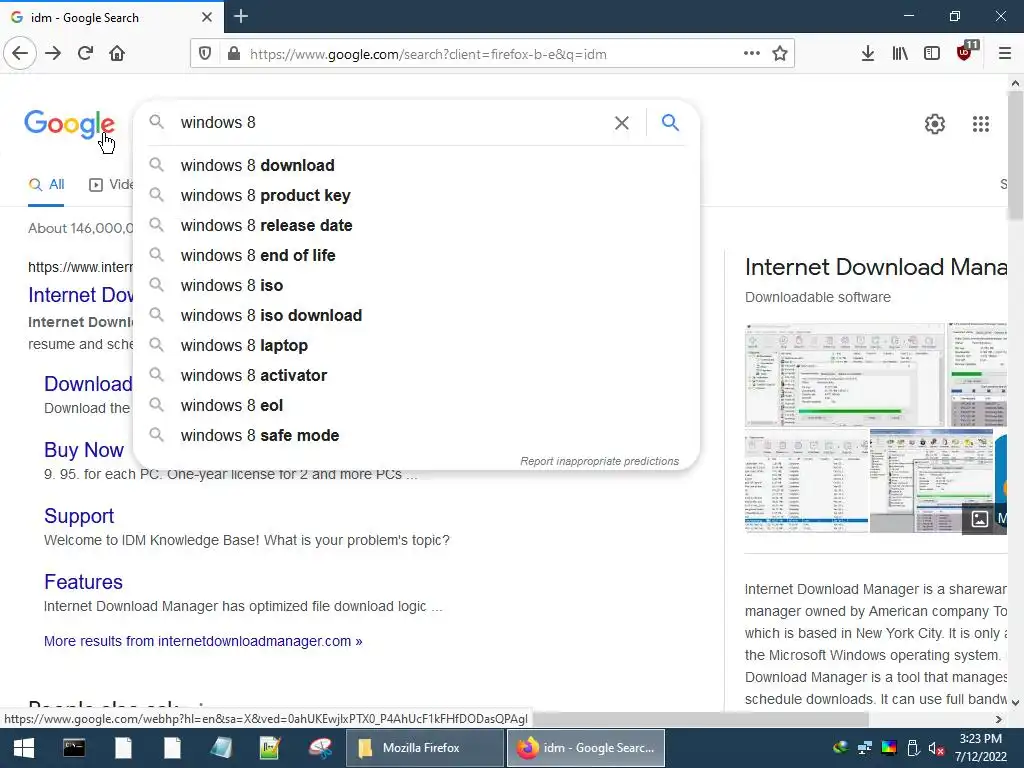Show site security padlock information
The width and height of the screenshot is (1024, 768).
pyautogui.click(x=234, y=54)
